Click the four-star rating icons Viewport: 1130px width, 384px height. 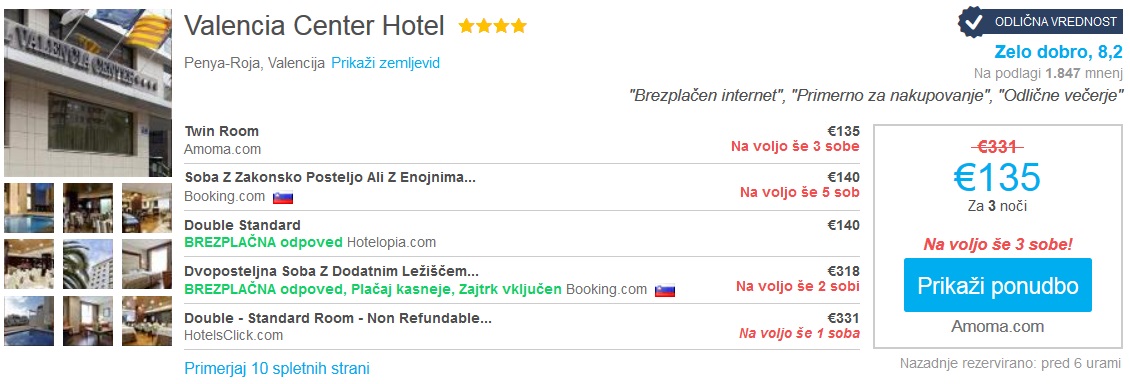(493, 27)
